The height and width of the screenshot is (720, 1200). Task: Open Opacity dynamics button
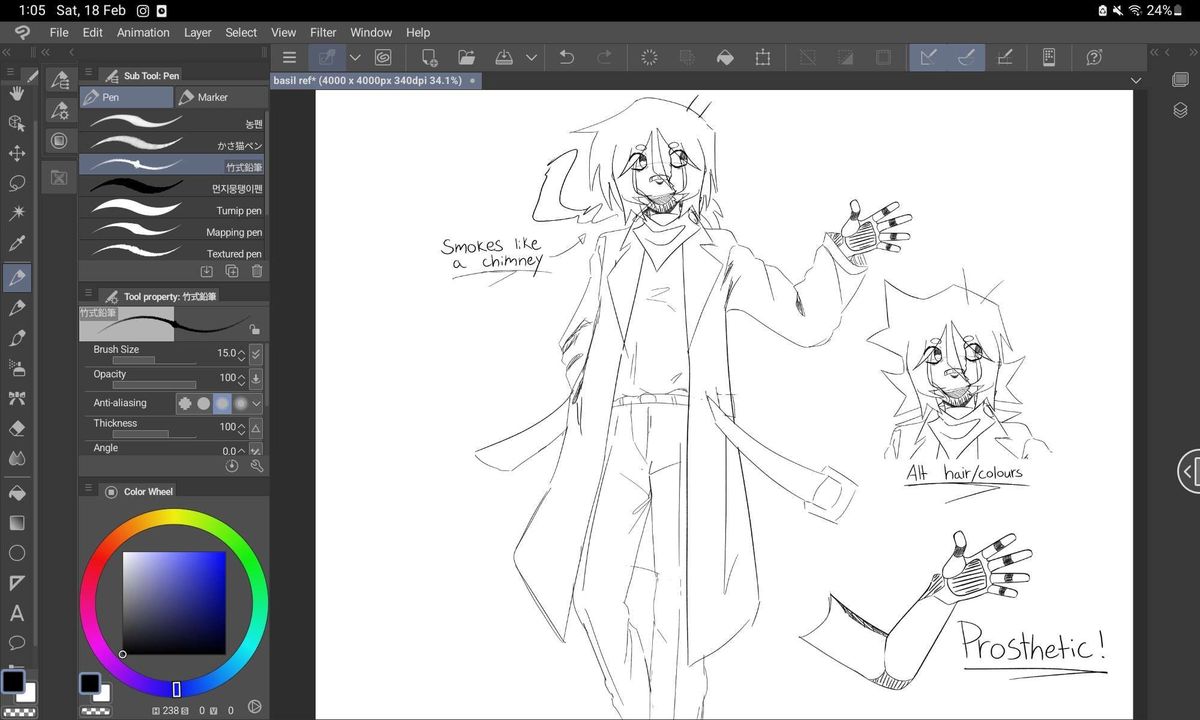(256, 378)
